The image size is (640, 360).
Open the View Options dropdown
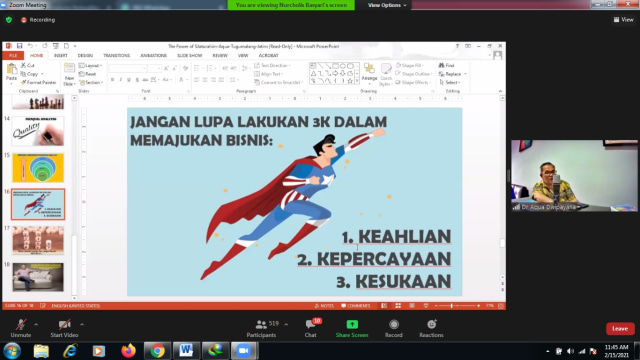[387, 5]
